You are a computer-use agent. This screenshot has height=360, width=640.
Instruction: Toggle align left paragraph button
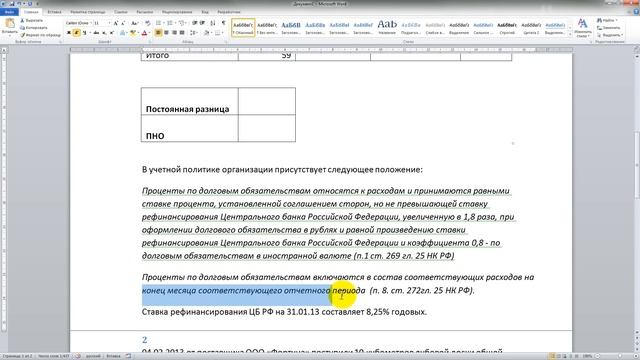(158, 33)
